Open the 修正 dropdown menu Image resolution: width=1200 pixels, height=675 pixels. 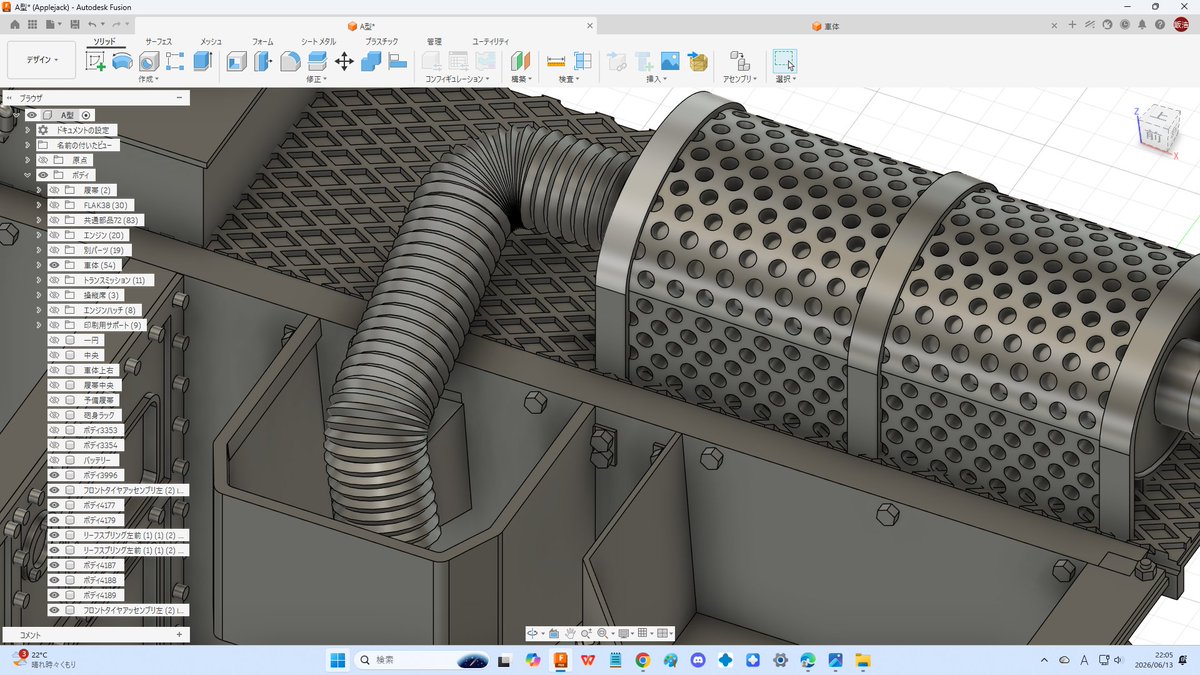pyautogui.click(x=317, y=79)
